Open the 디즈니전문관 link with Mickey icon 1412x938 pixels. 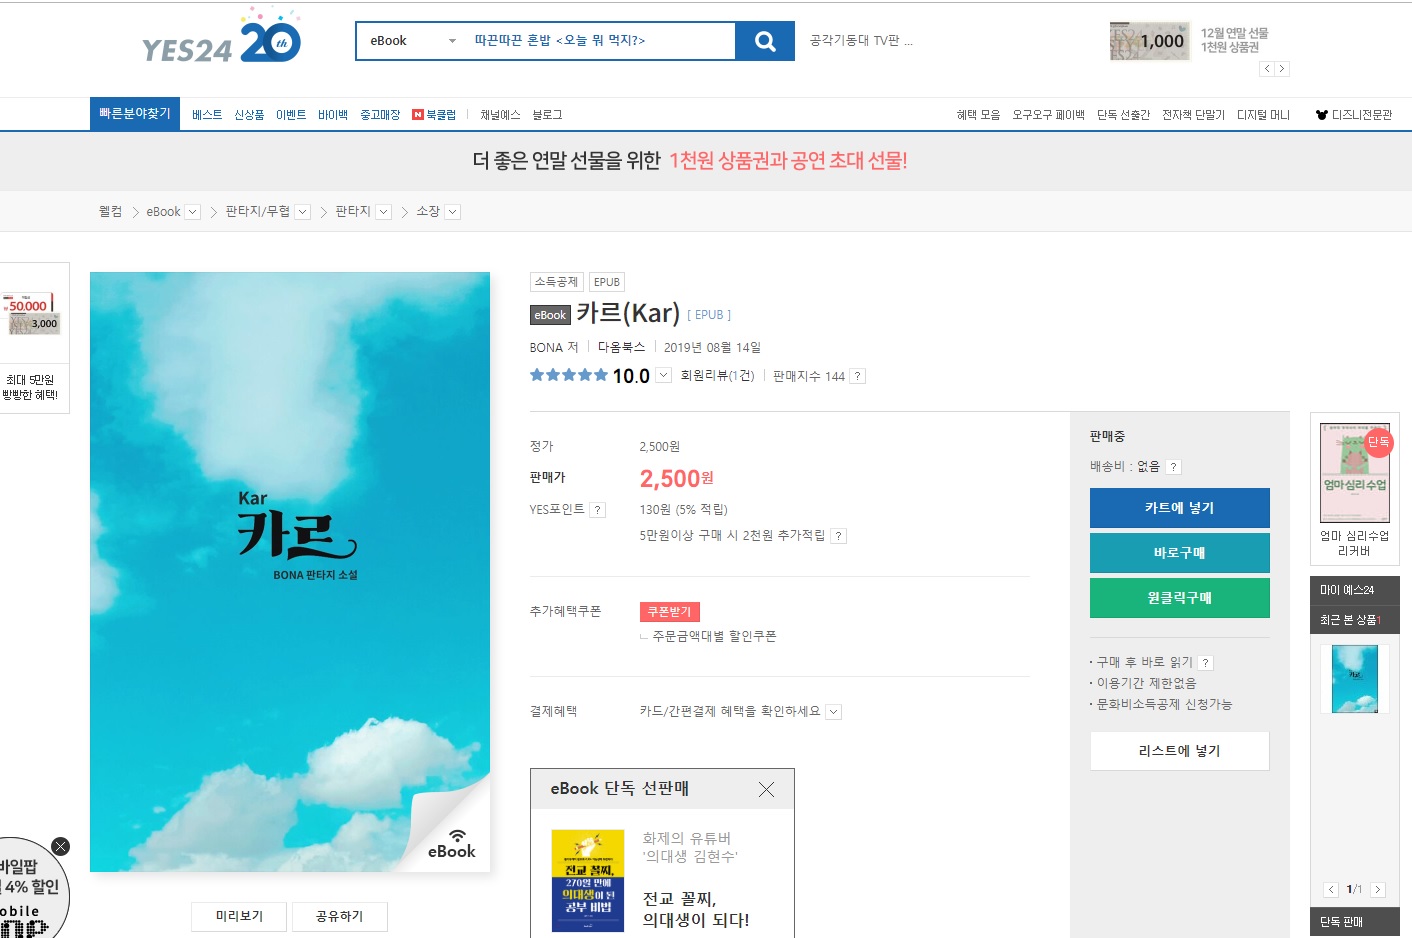[1354, 115]
